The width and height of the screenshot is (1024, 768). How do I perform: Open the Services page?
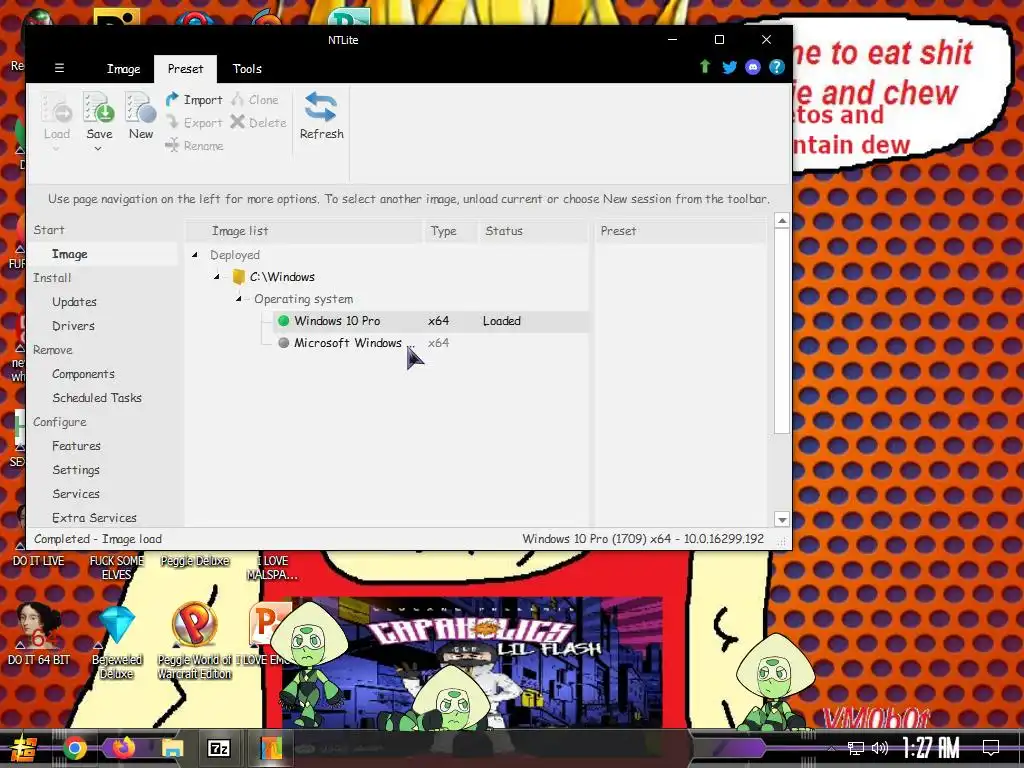[76, 494]
